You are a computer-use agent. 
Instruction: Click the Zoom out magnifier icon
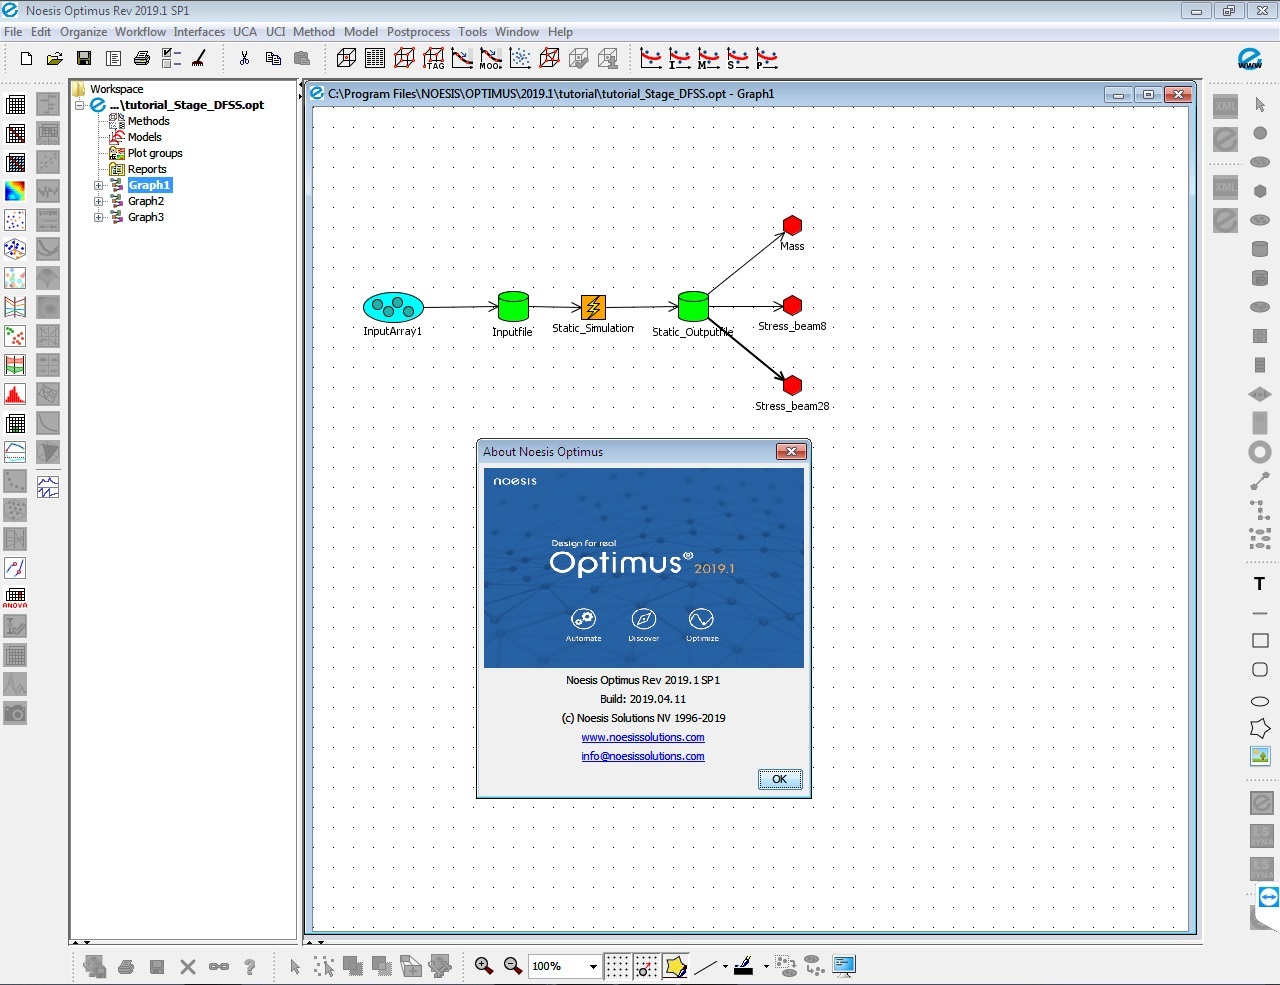point(513,966)
